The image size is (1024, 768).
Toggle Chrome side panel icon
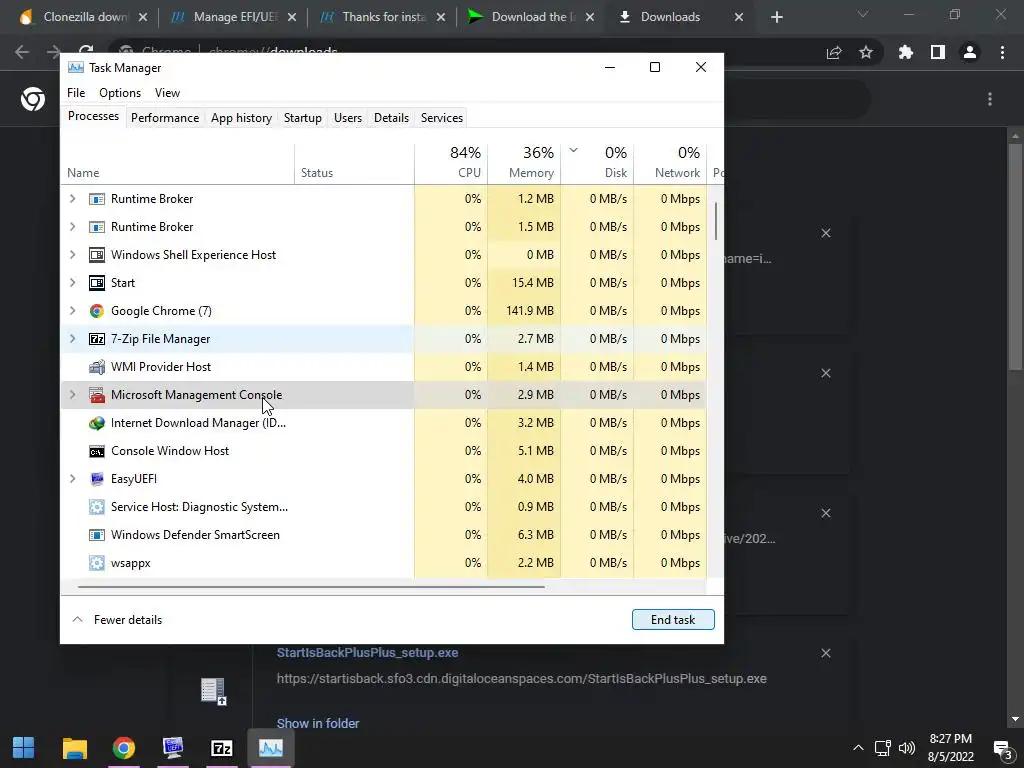click(x=938, y=52)
